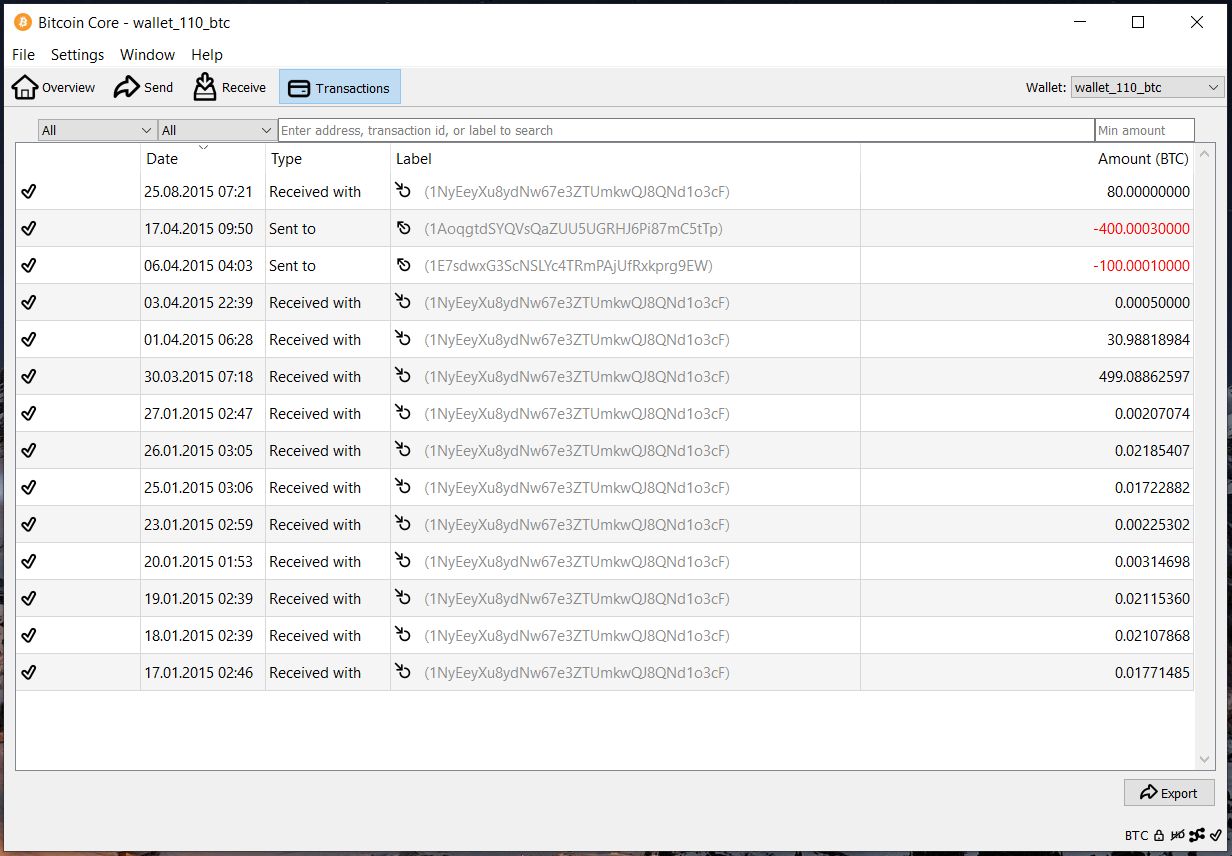
Task: Select the 80.00000000 amount cell
Action: pos(1027,191)
